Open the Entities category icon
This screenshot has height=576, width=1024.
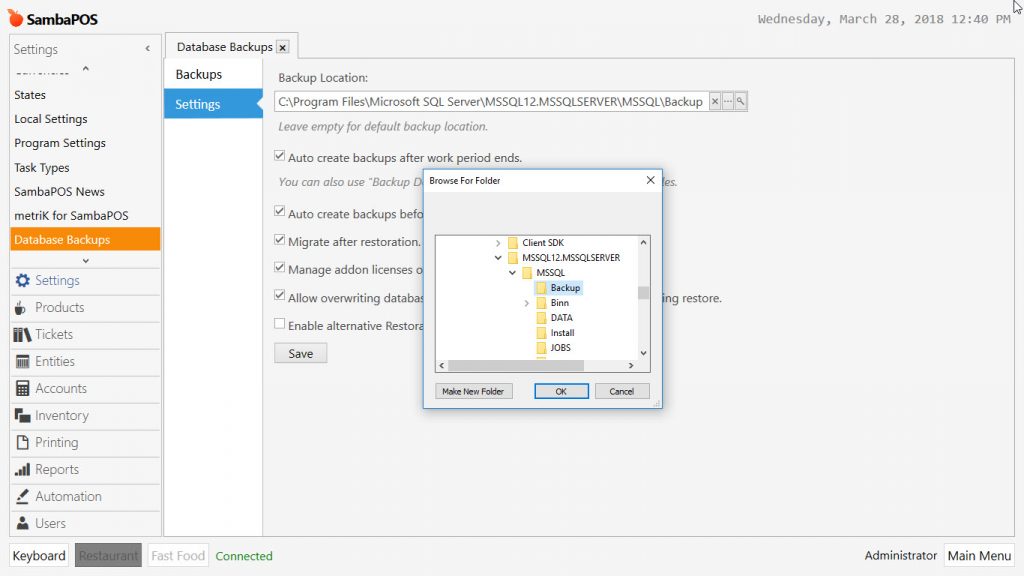pyautogui.click(x=22, y=361)
